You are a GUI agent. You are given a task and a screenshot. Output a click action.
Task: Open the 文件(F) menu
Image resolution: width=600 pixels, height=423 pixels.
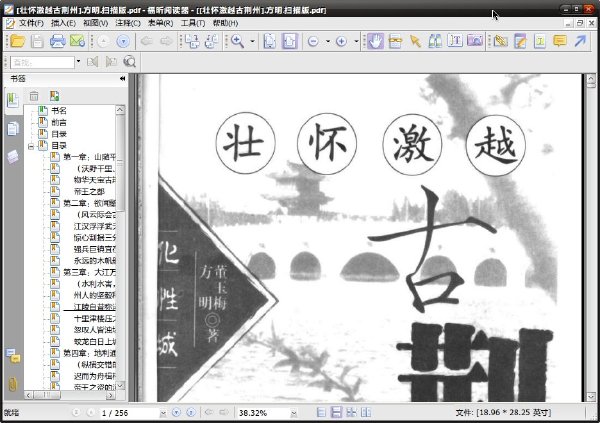point(31,23)
